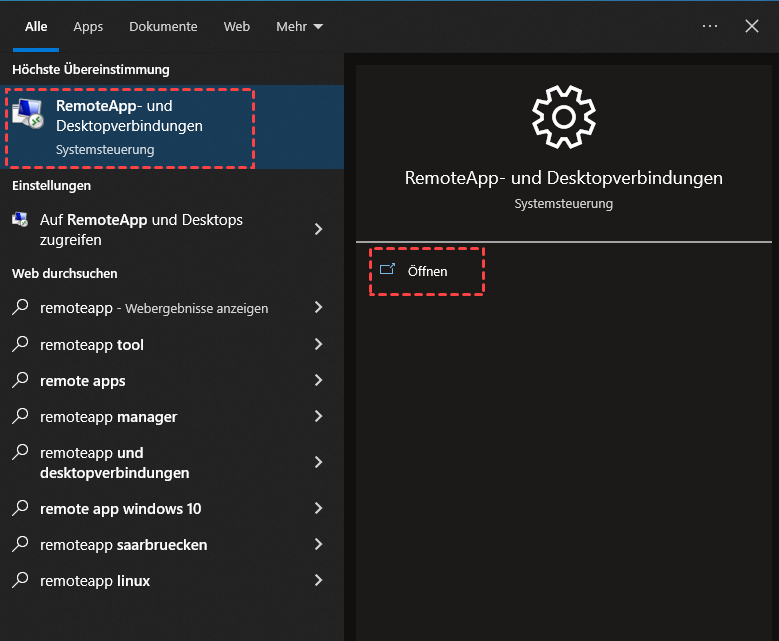Select the Alle tab

36,26
